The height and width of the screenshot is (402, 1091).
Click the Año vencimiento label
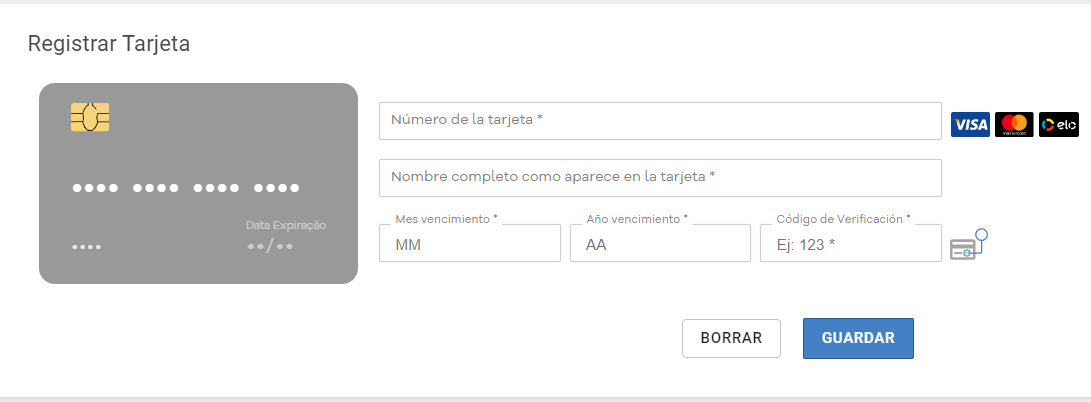coord(637,218)
